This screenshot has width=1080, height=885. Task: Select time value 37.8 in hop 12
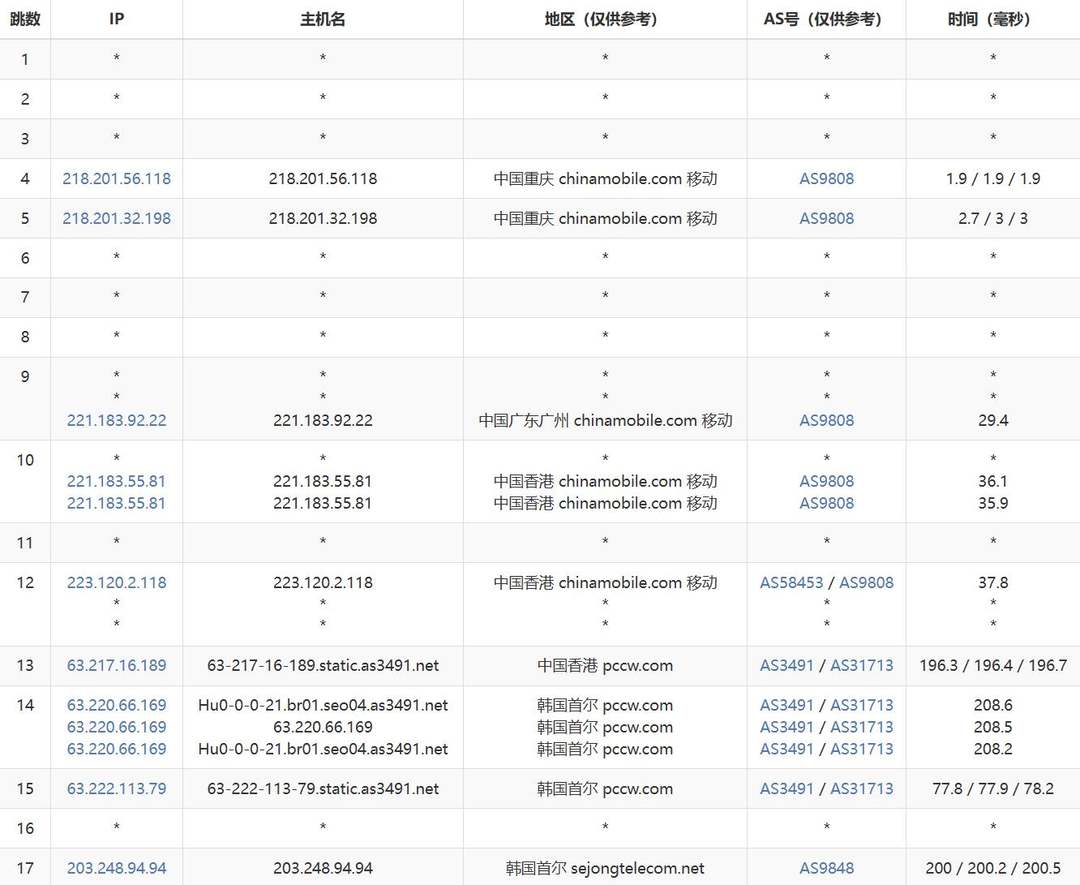[993, 582]
